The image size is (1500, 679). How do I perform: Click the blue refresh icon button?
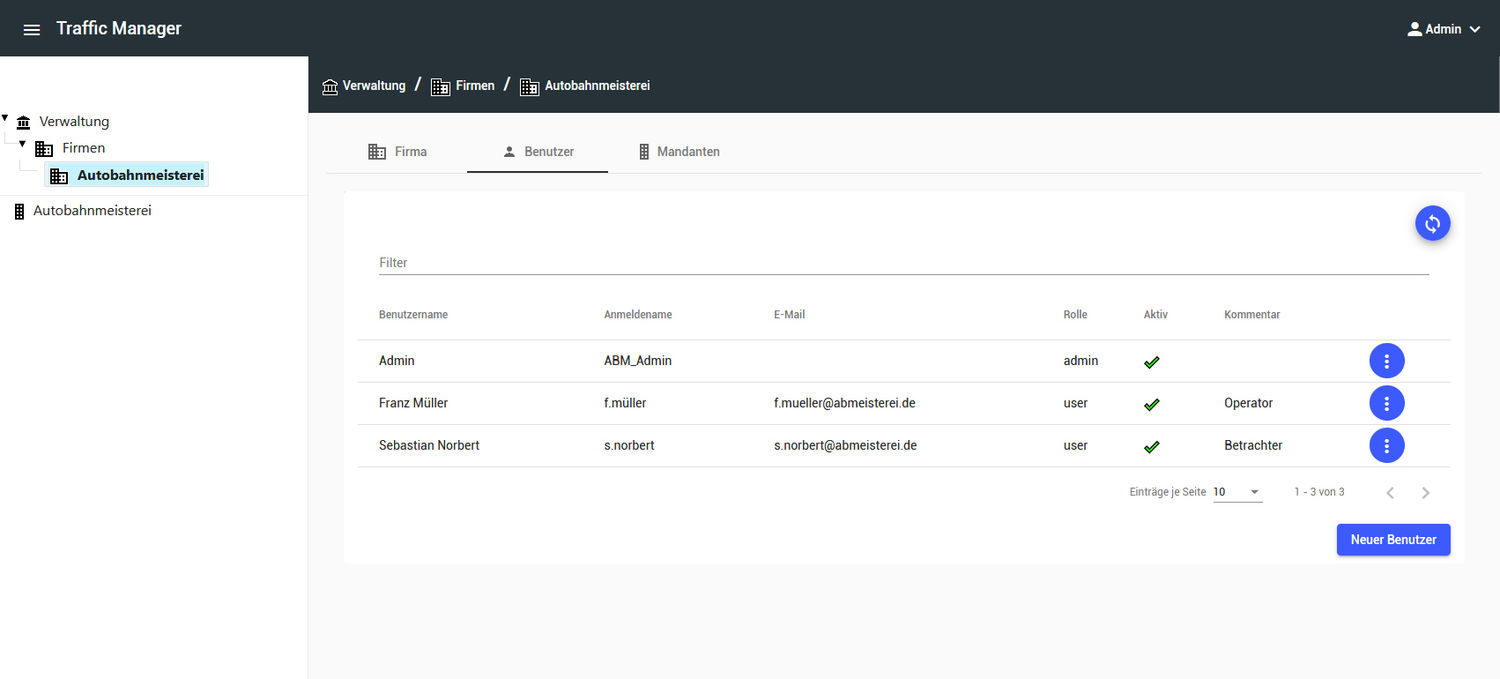[x=1432, y=224]
